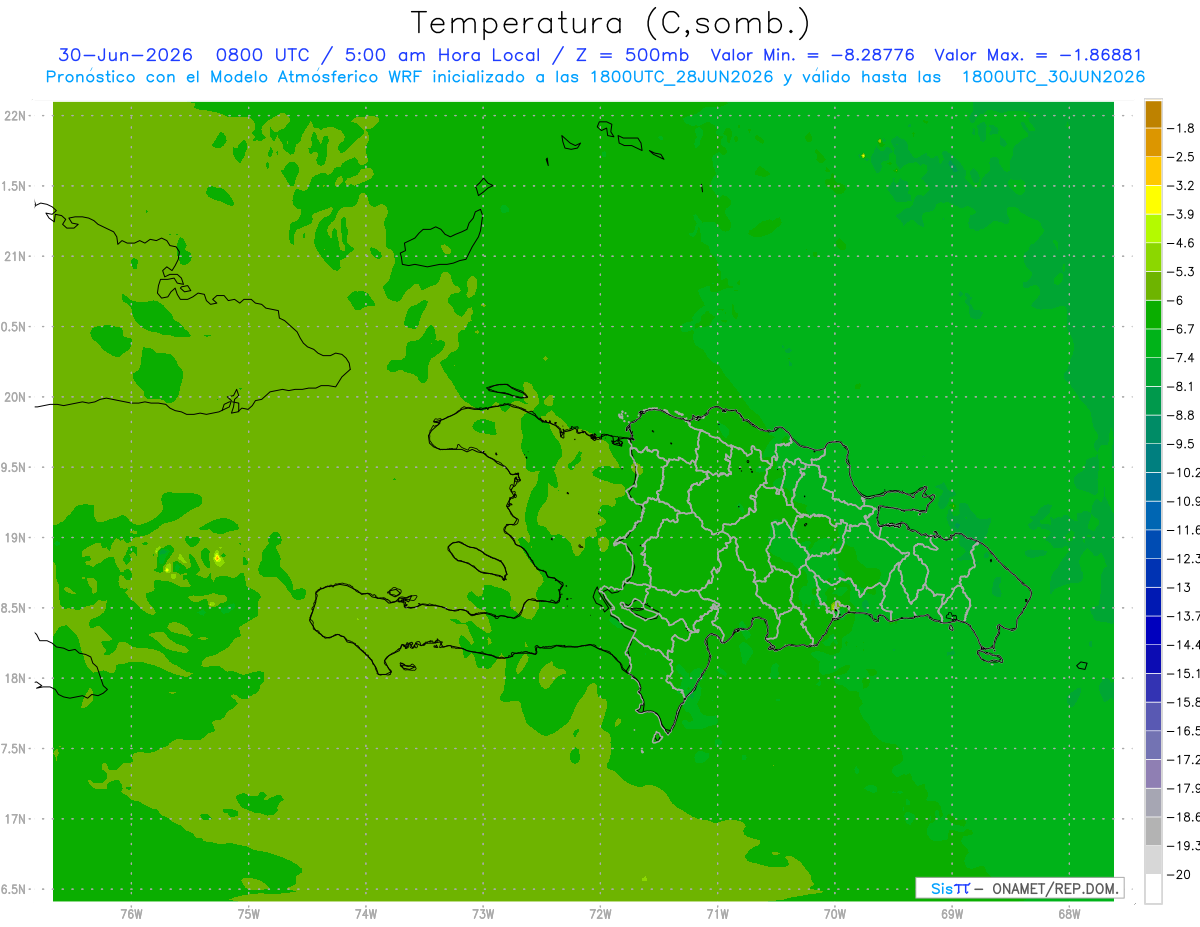Click the "17N" latitude label
1200x927 pixels.
click(x=15, y=819)
